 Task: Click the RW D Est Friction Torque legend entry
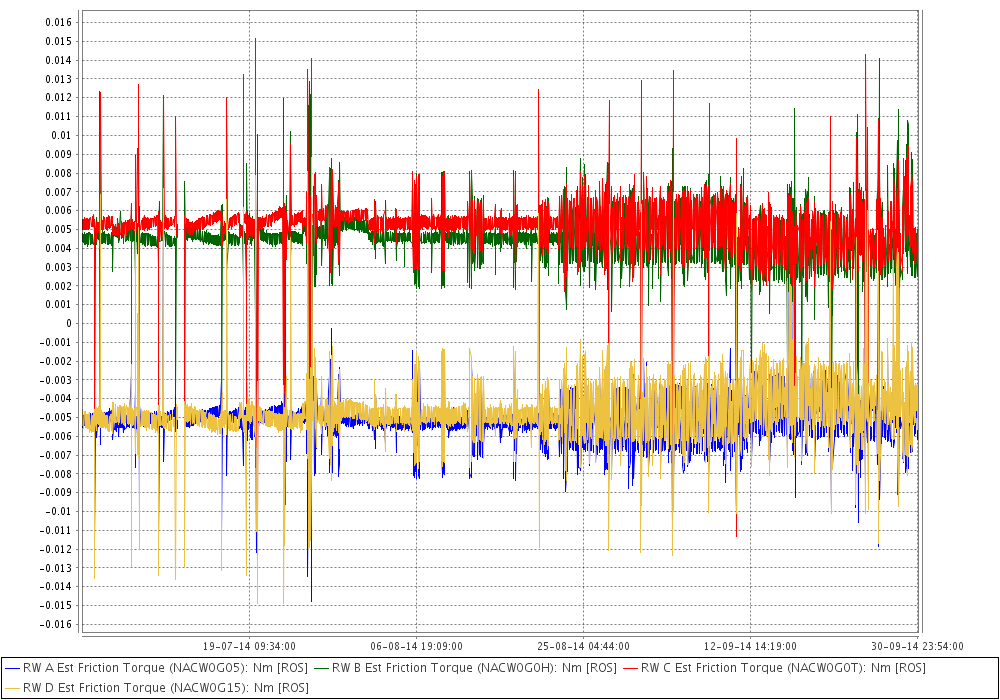click(x=157, y=688)
